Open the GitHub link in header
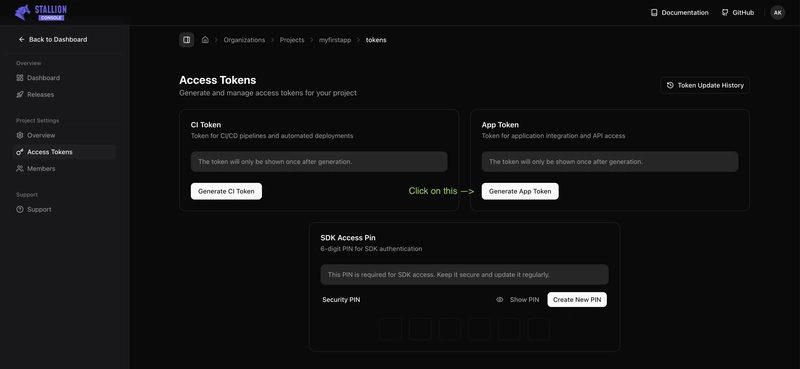 point(738,13)
